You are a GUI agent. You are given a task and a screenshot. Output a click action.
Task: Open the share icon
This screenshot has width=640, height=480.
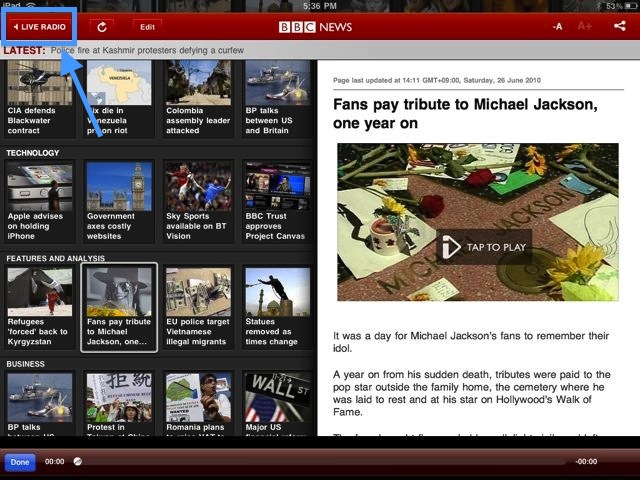pos(620,26)
